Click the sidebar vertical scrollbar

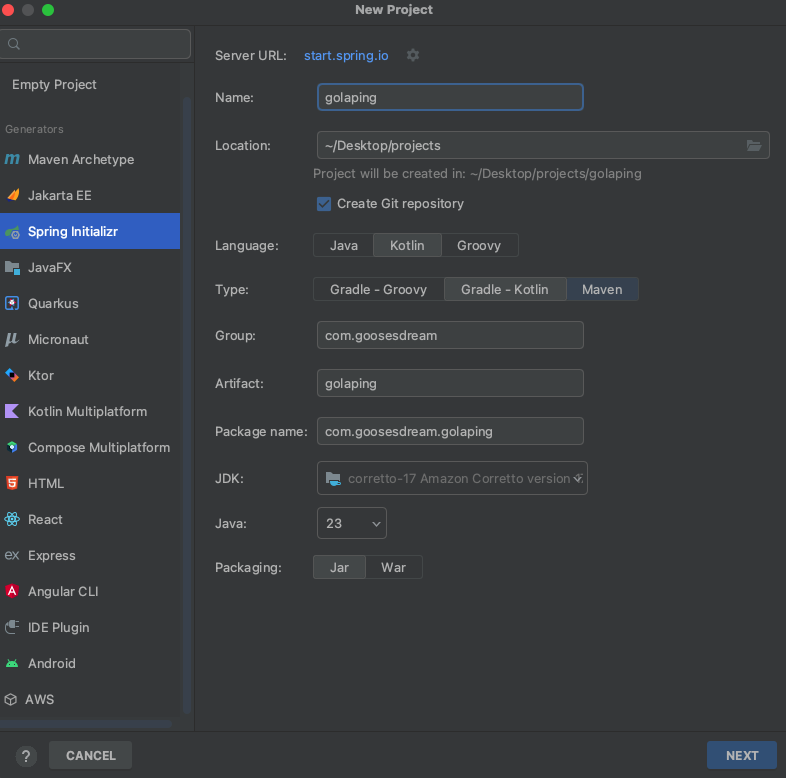tap(187, 405)
